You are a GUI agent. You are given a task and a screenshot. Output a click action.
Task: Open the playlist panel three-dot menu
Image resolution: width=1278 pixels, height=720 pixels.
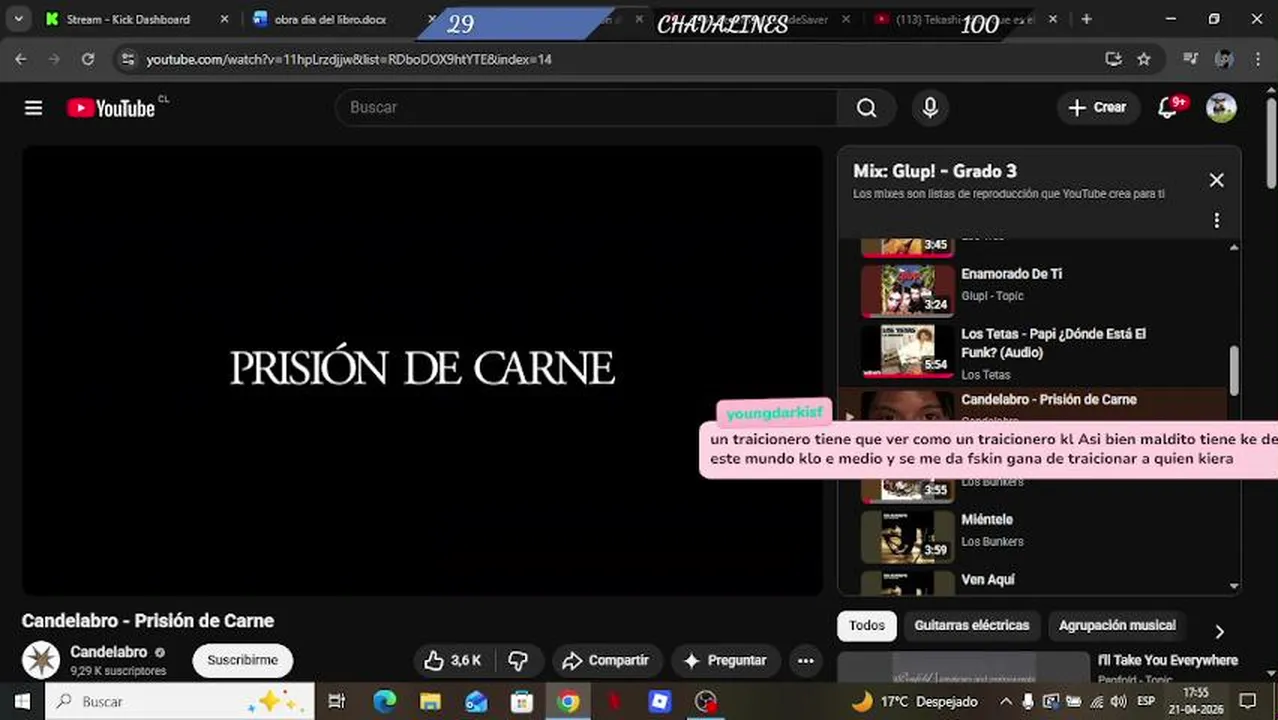point(1216,220)
